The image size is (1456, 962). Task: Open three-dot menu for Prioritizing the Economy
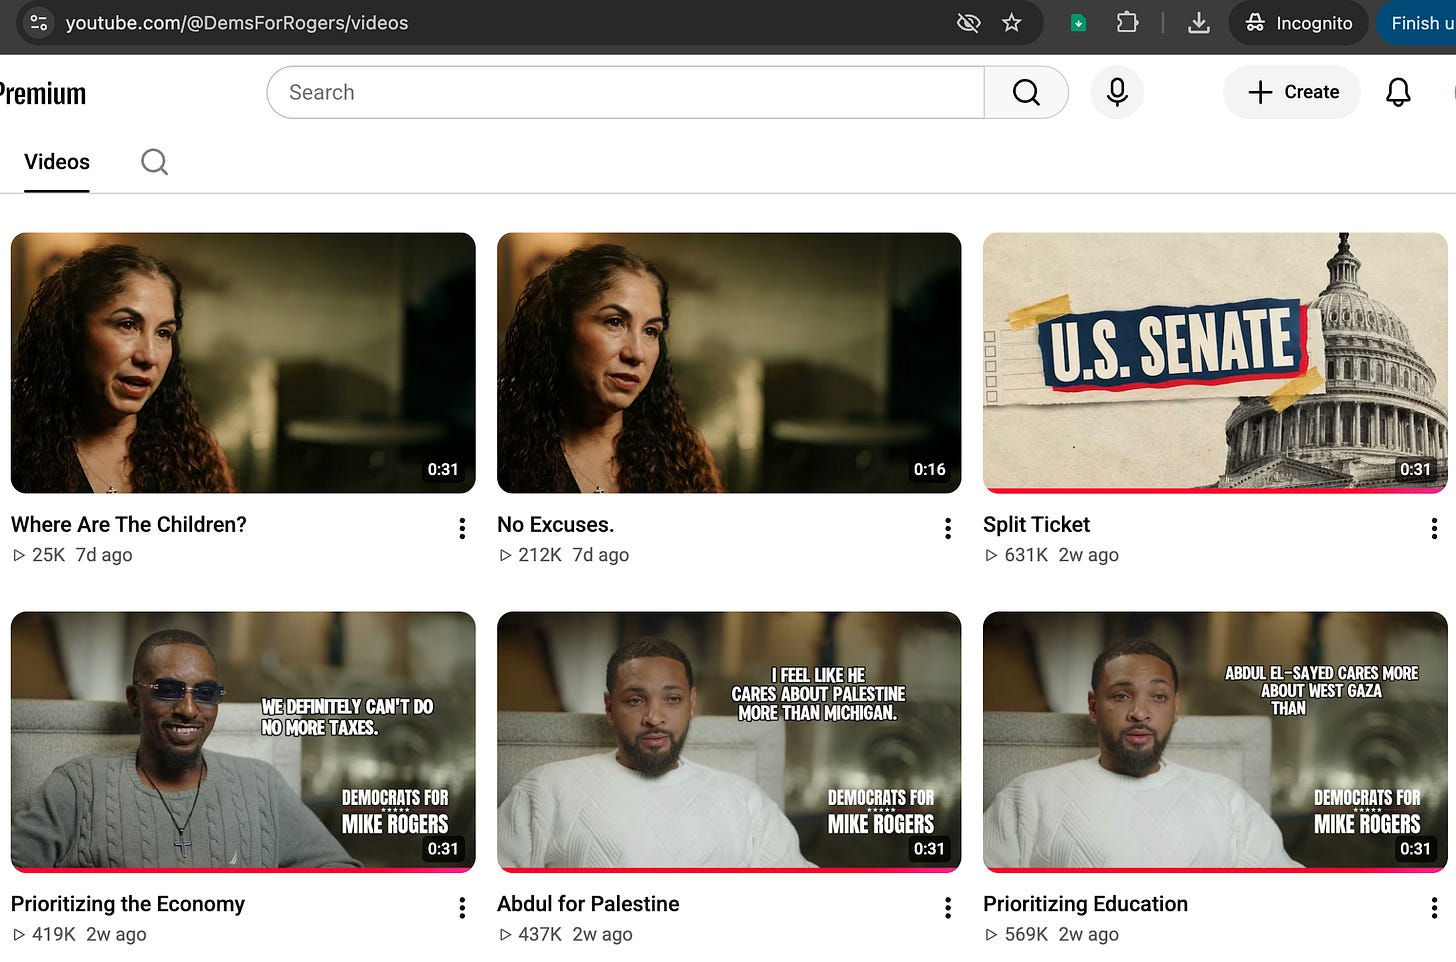click(462, 907)
